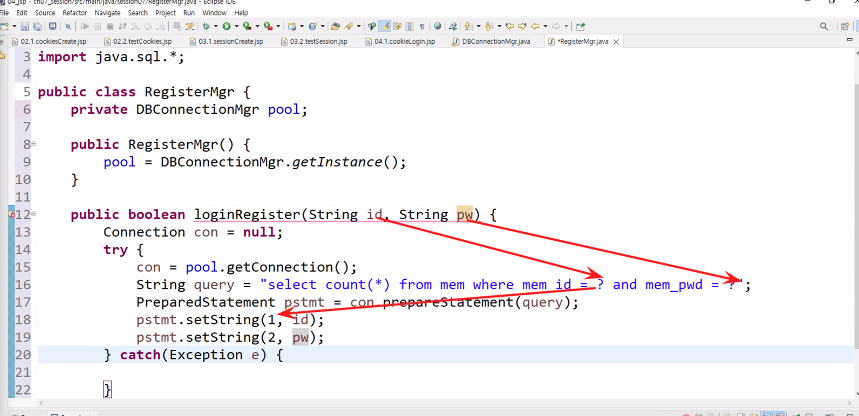Click the Open Type icon
The image size is (859, 416).
pyautogui.click(x=335, y=26)
